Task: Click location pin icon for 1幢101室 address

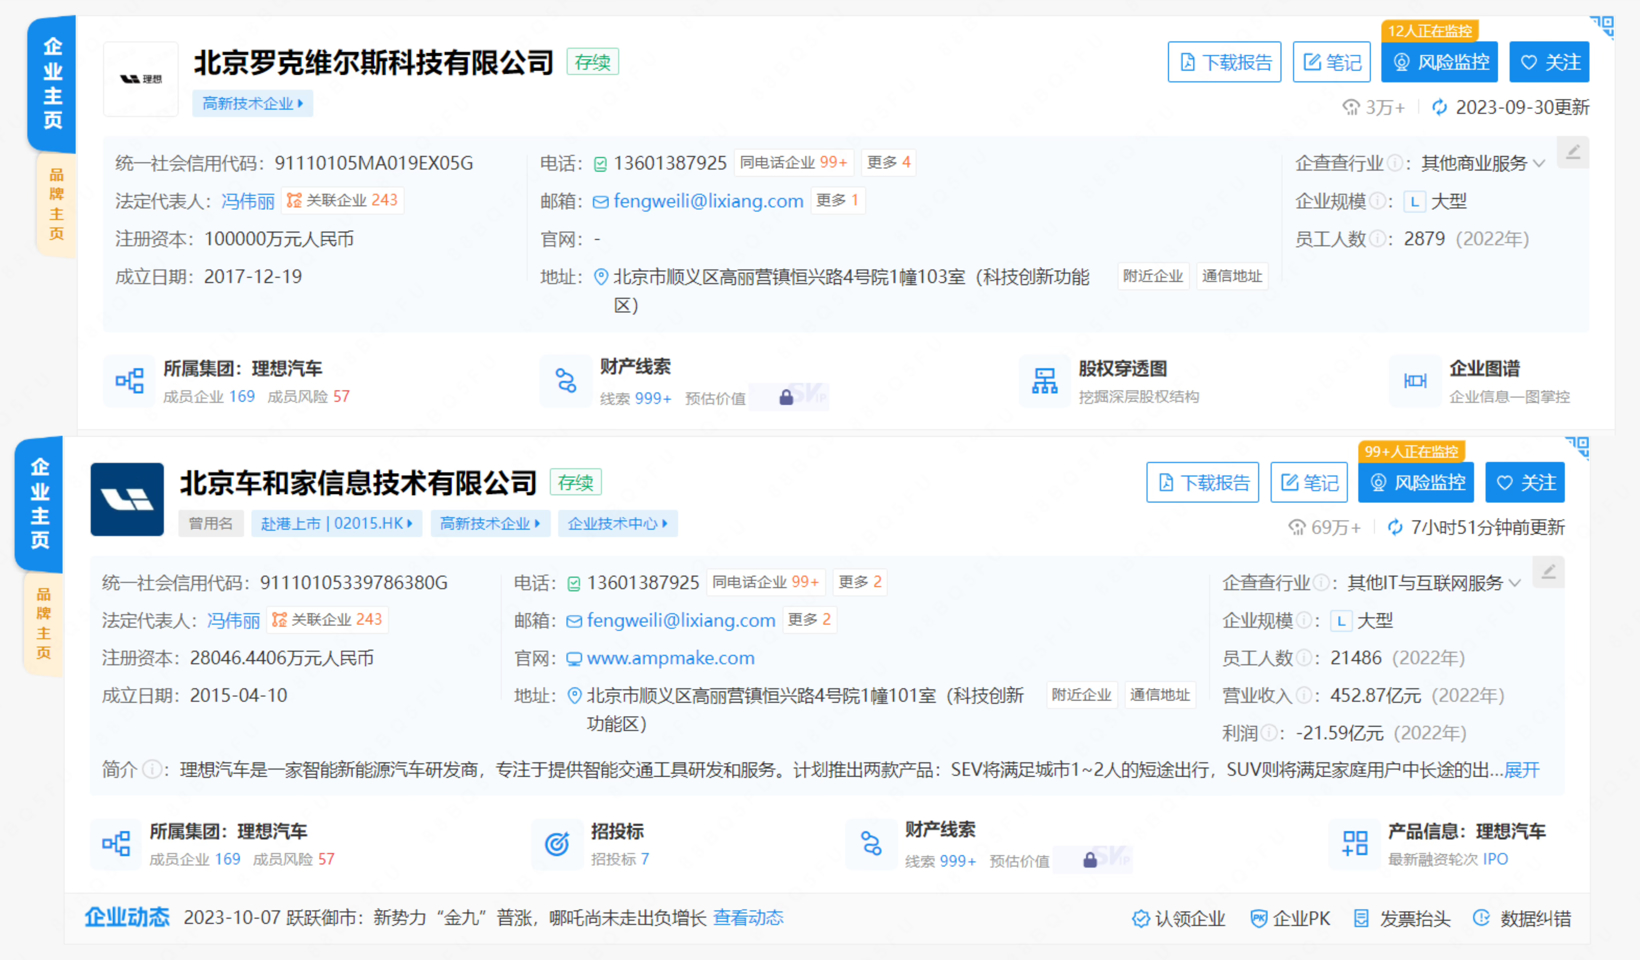Action: pos(574,696)
